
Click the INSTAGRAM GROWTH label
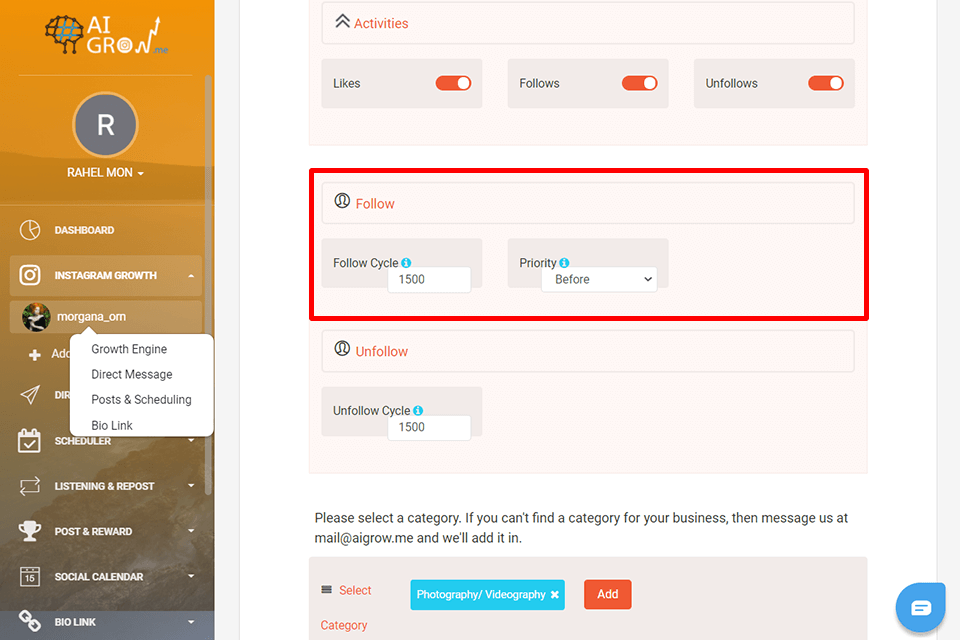point(105,276)
